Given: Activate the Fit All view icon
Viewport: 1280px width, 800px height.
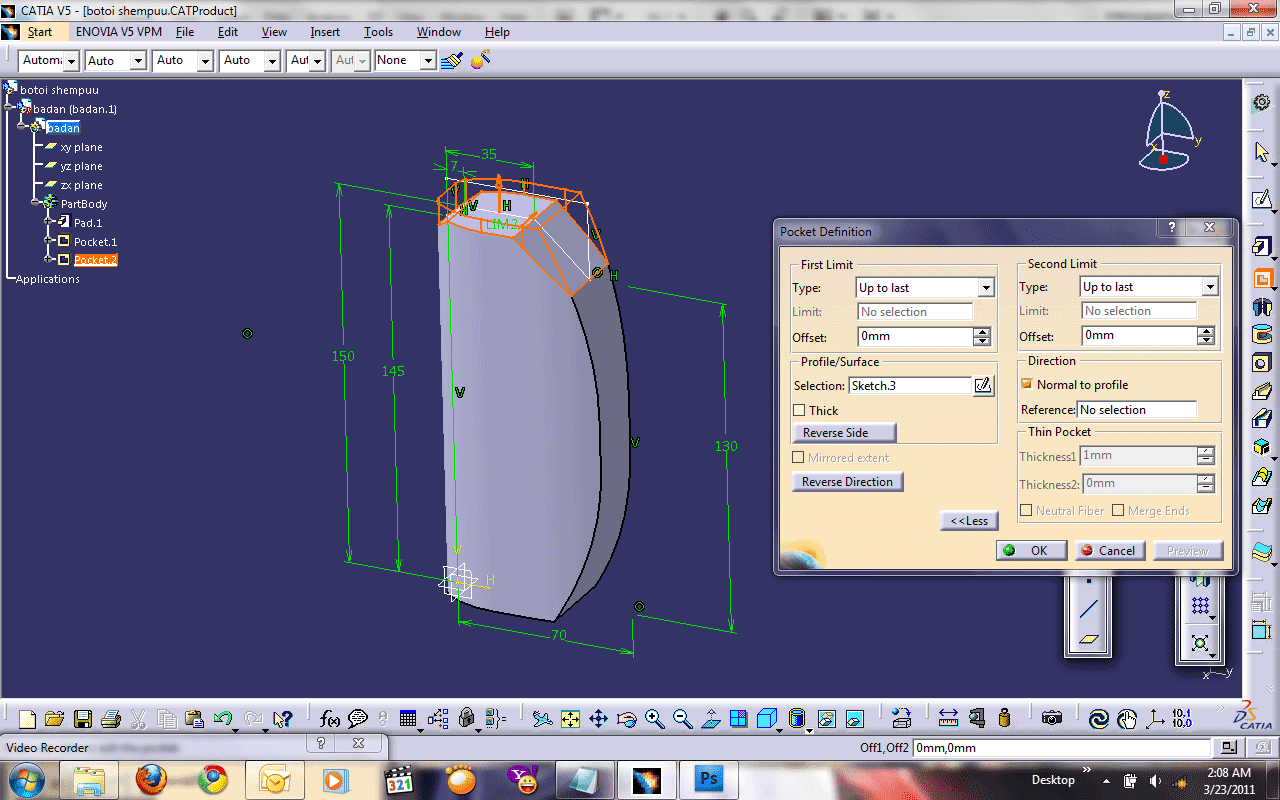Looking at the screenshot, I should coord(570,718).
